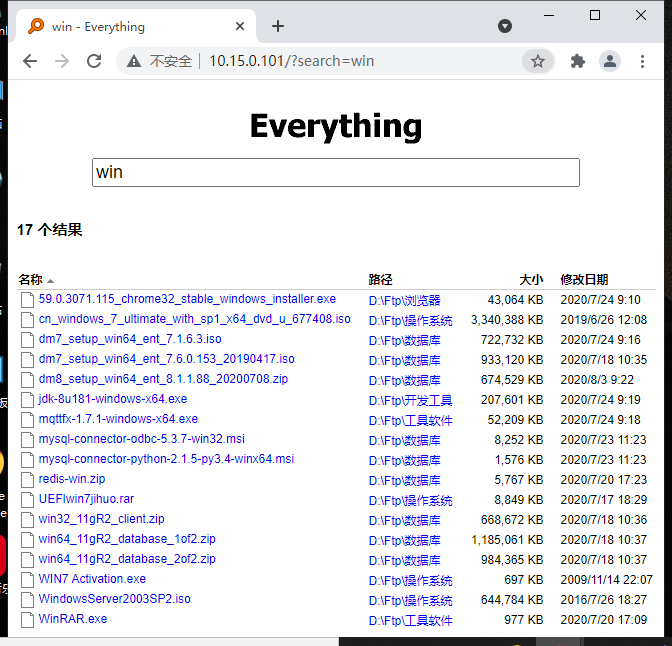Sort by 大小 column header
This screenshot has height=646, width=672.
[x=531, y=280]
